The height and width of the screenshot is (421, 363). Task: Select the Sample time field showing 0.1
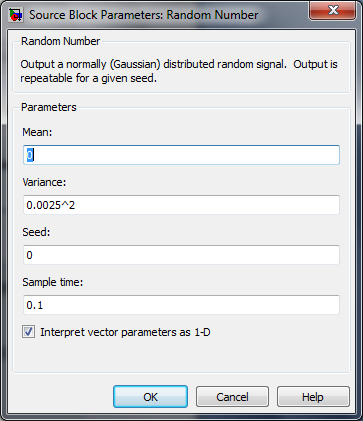181,305
